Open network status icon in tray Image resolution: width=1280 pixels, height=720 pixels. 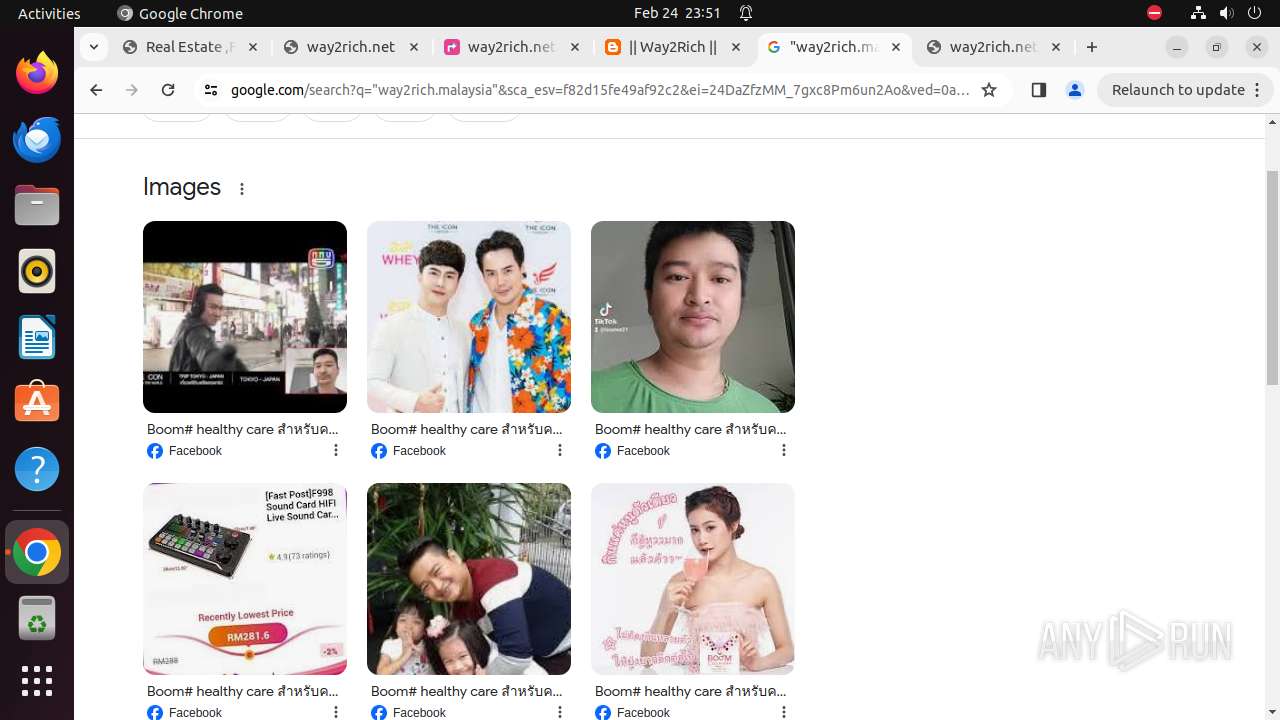pyautogui.click(x=1198, y=13)
